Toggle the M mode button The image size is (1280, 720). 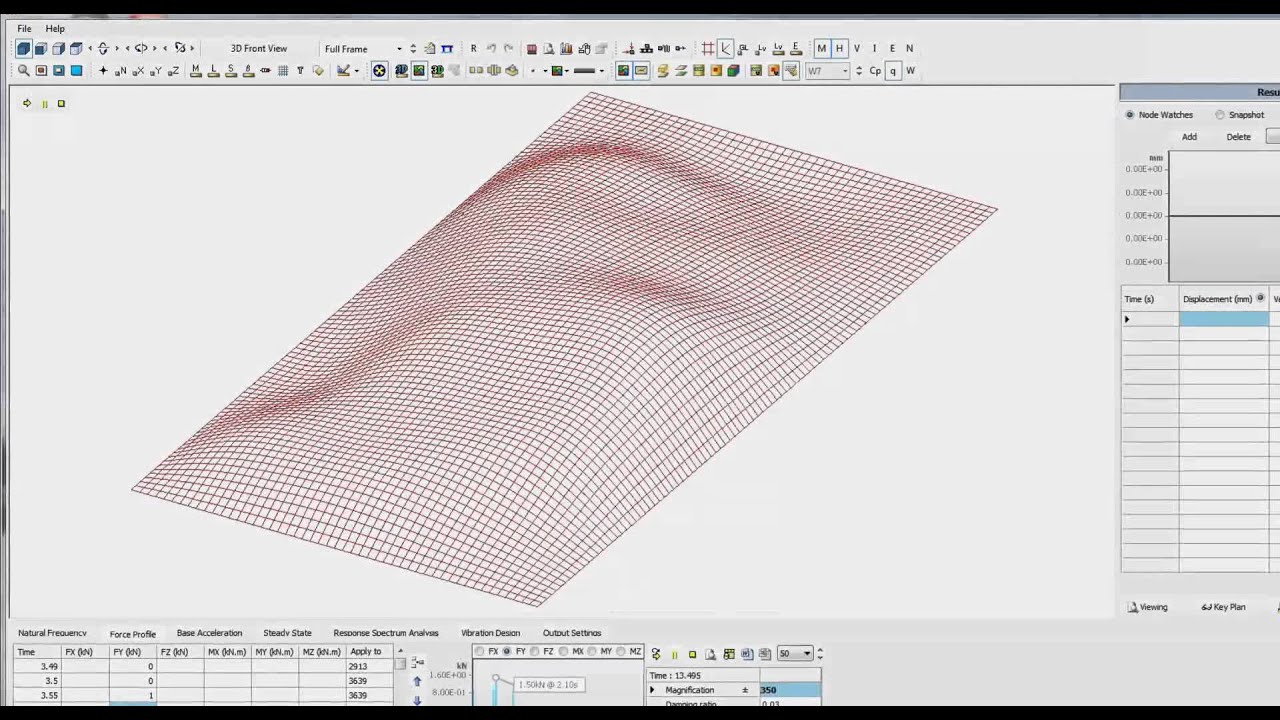click(x=821, y=48)
